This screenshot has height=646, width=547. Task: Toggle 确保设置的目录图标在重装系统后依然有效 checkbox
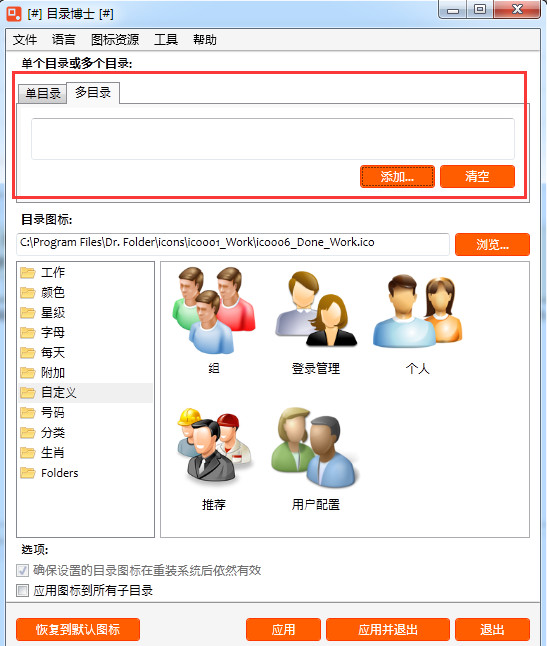(x=23, y=570)
